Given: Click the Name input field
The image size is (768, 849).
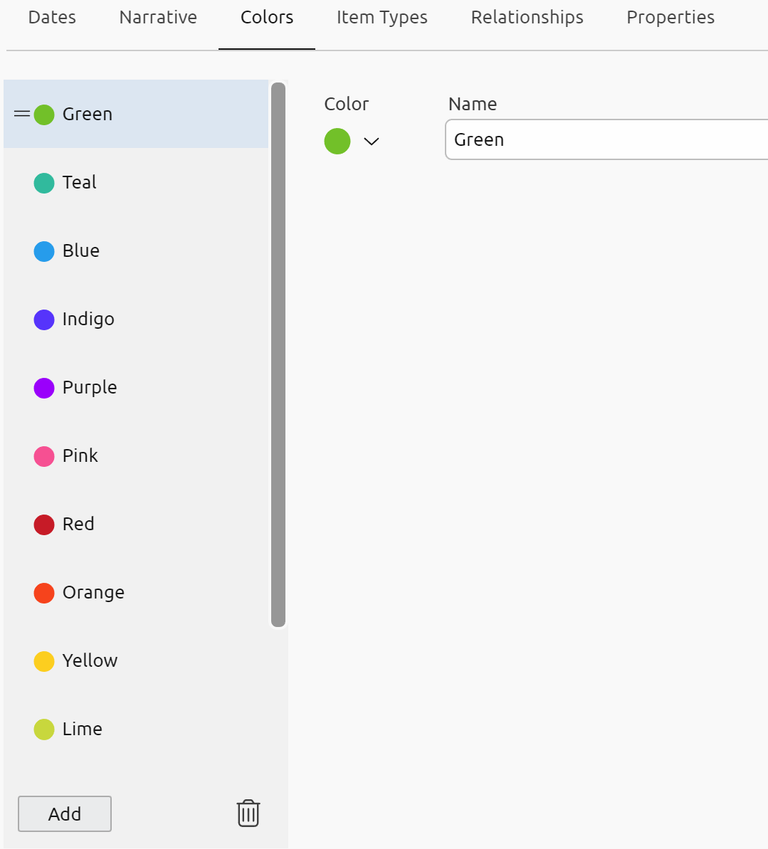Looking at the screenshot, I should click(606, 140).
